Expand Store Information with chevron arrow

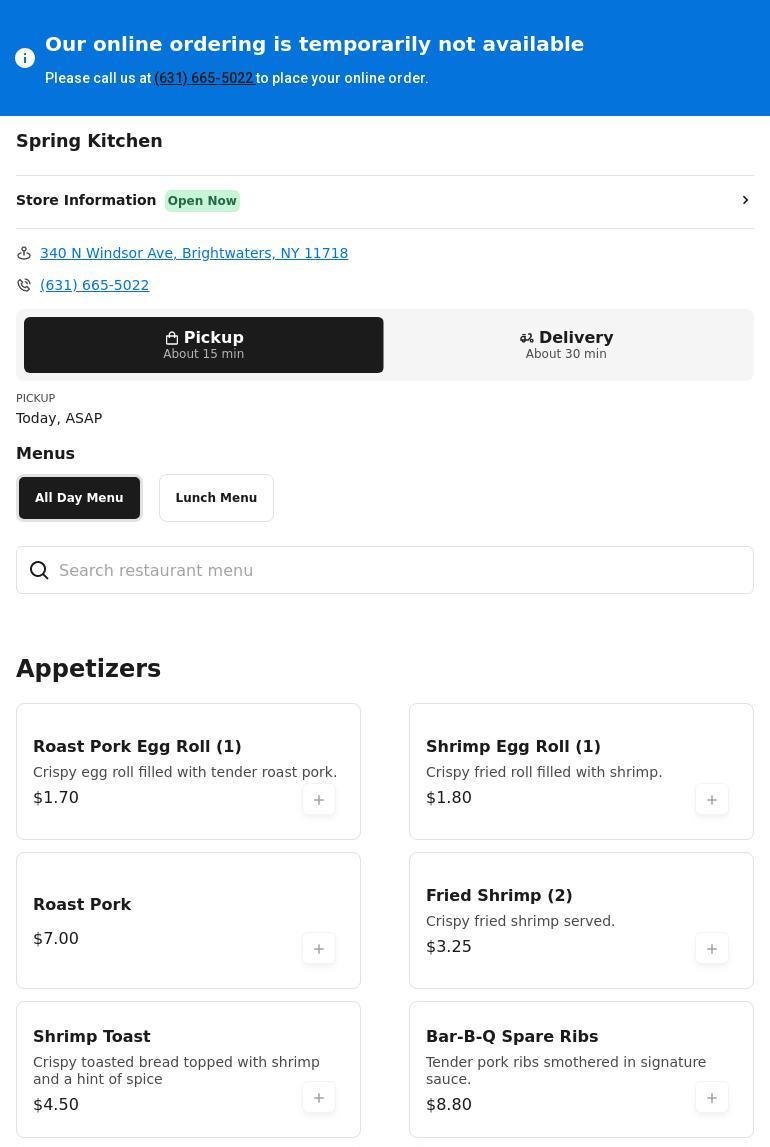(745, 200)
